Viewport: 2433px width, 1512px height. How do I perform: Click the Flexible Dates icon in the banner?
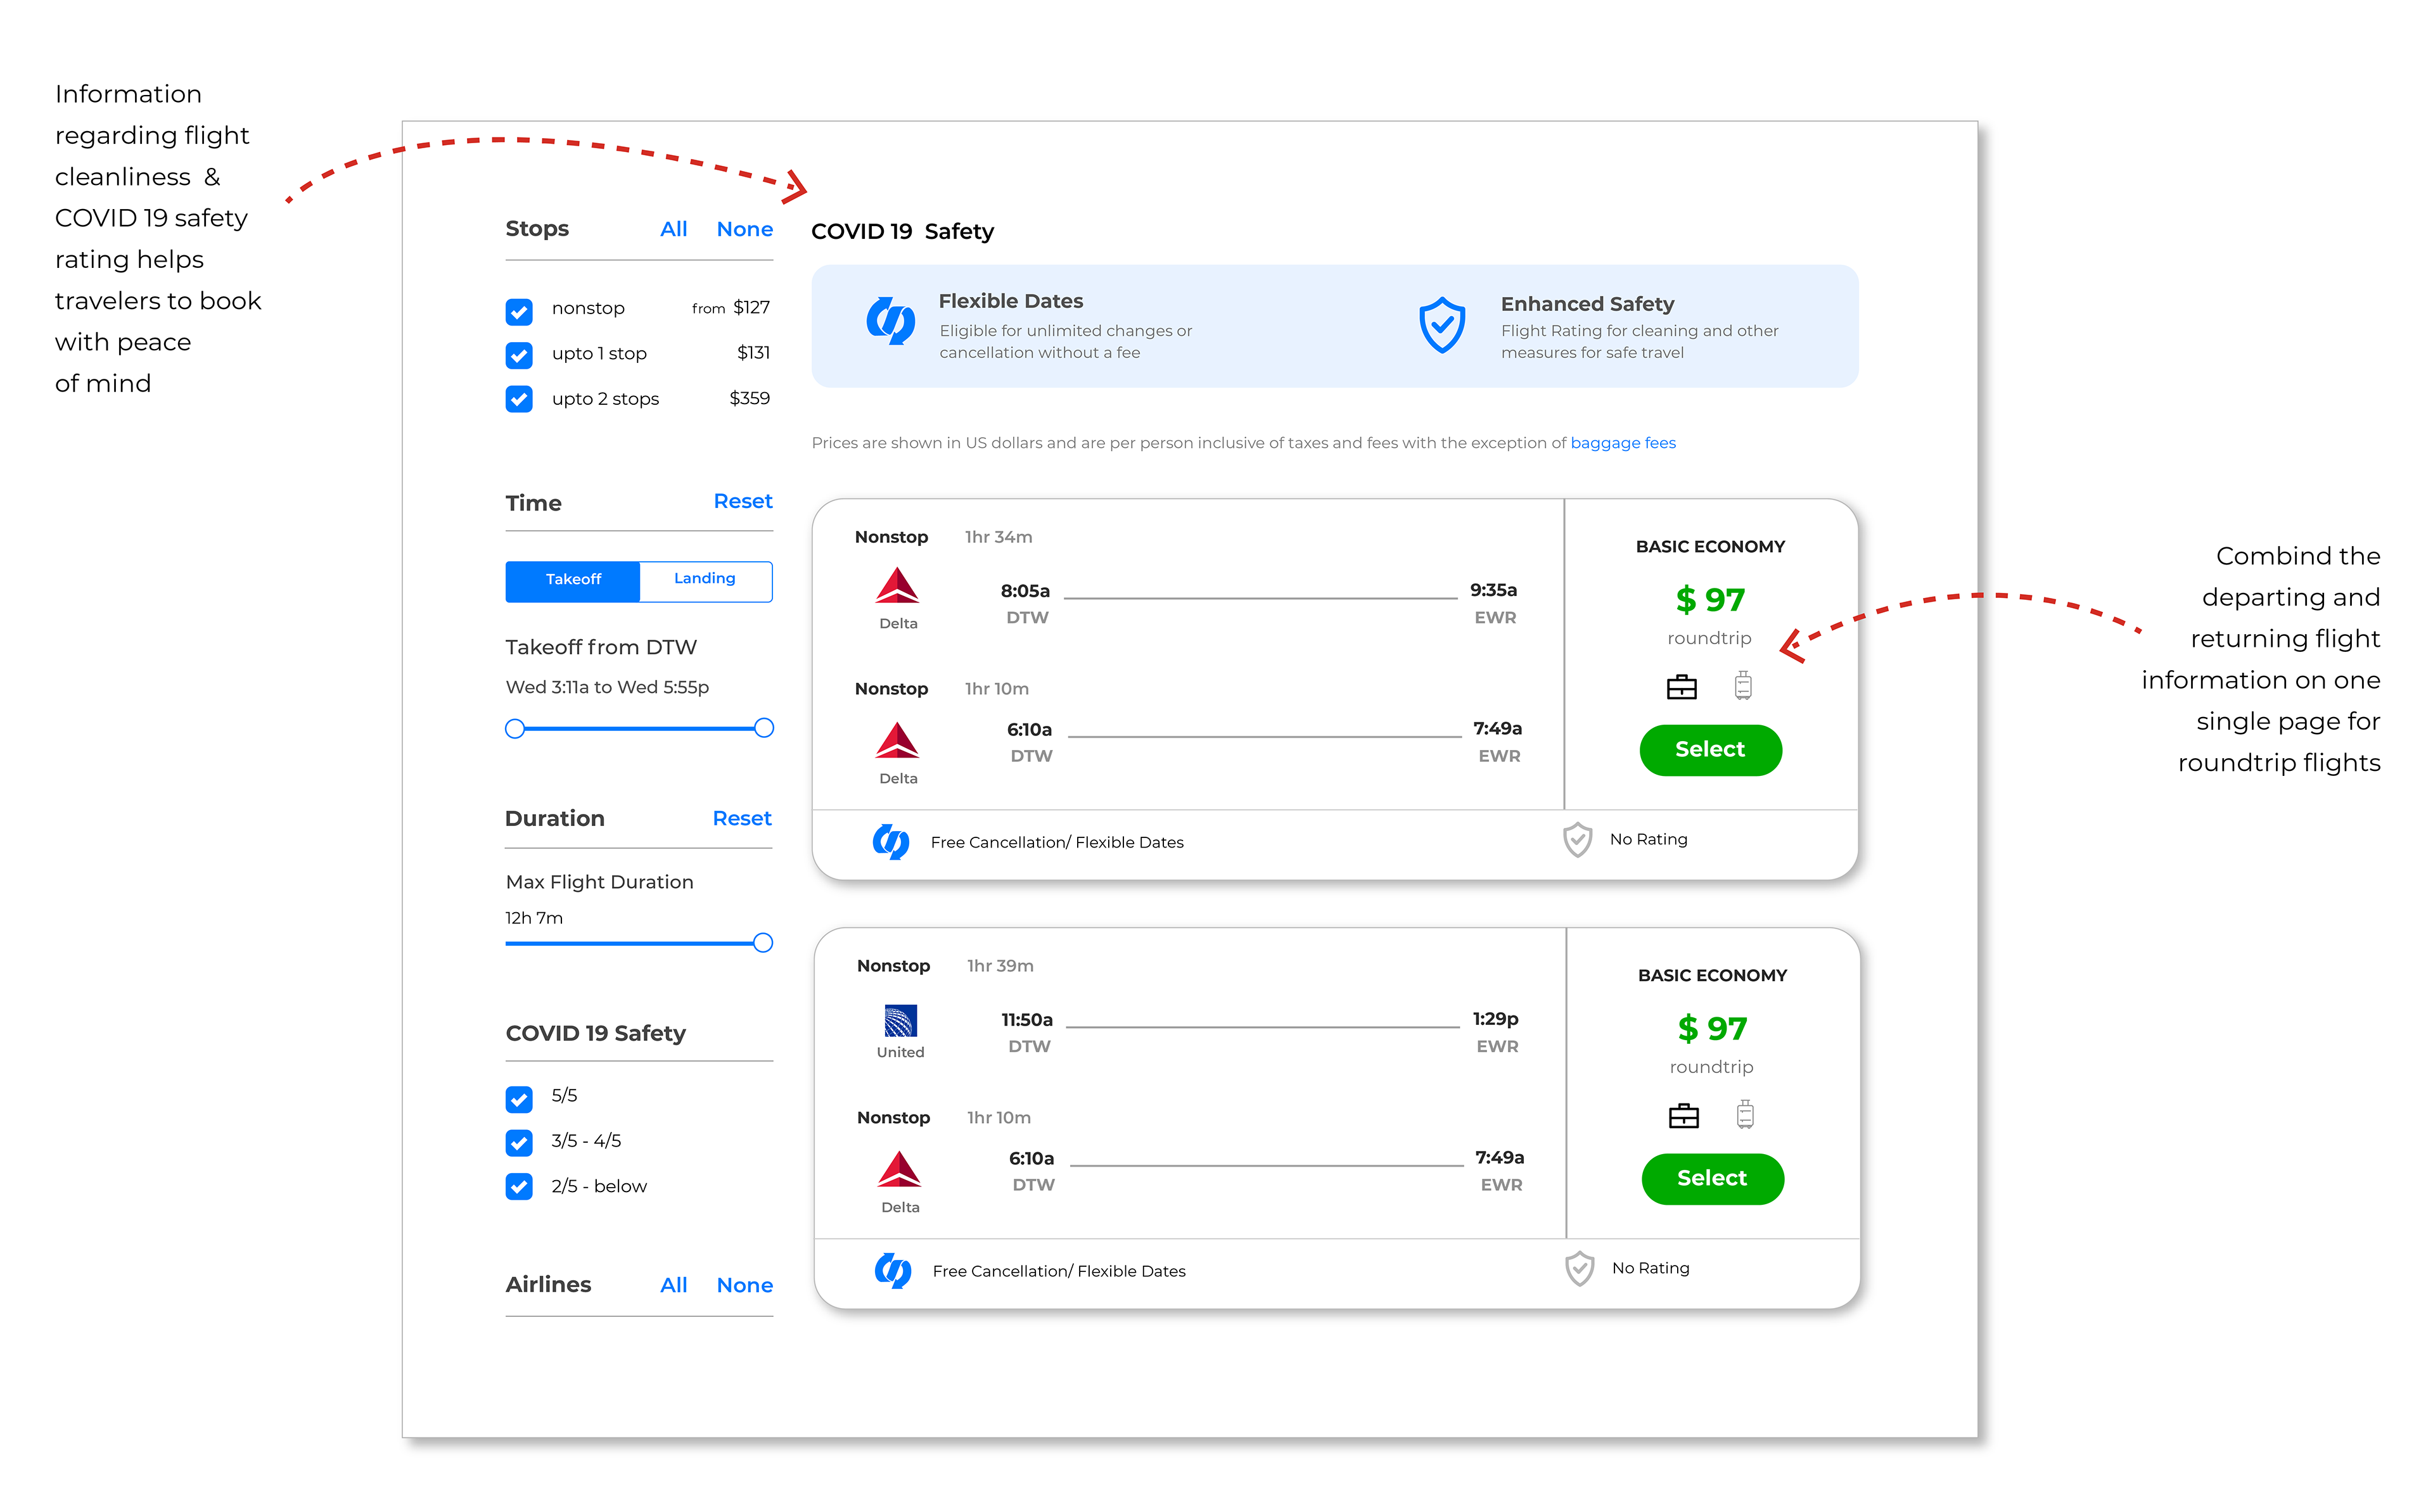(x=890, y=321)
